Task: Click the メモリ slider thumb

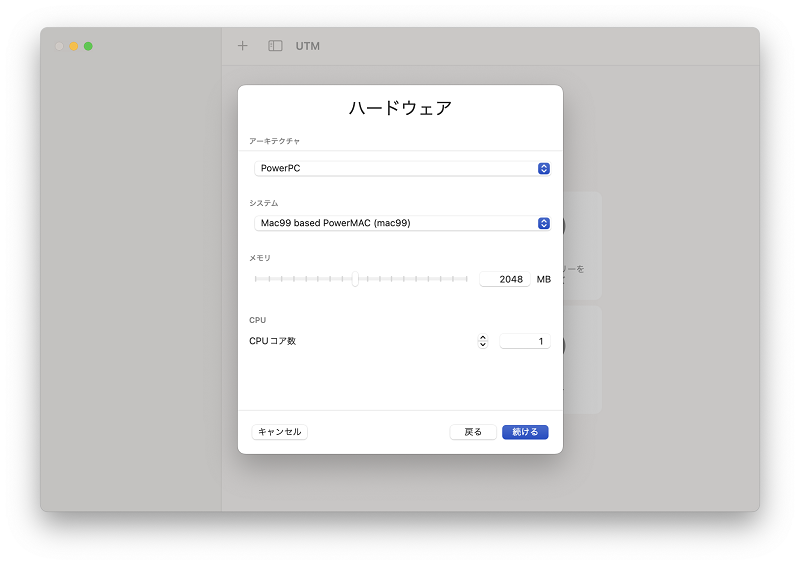Action: (x=355, y=279)
